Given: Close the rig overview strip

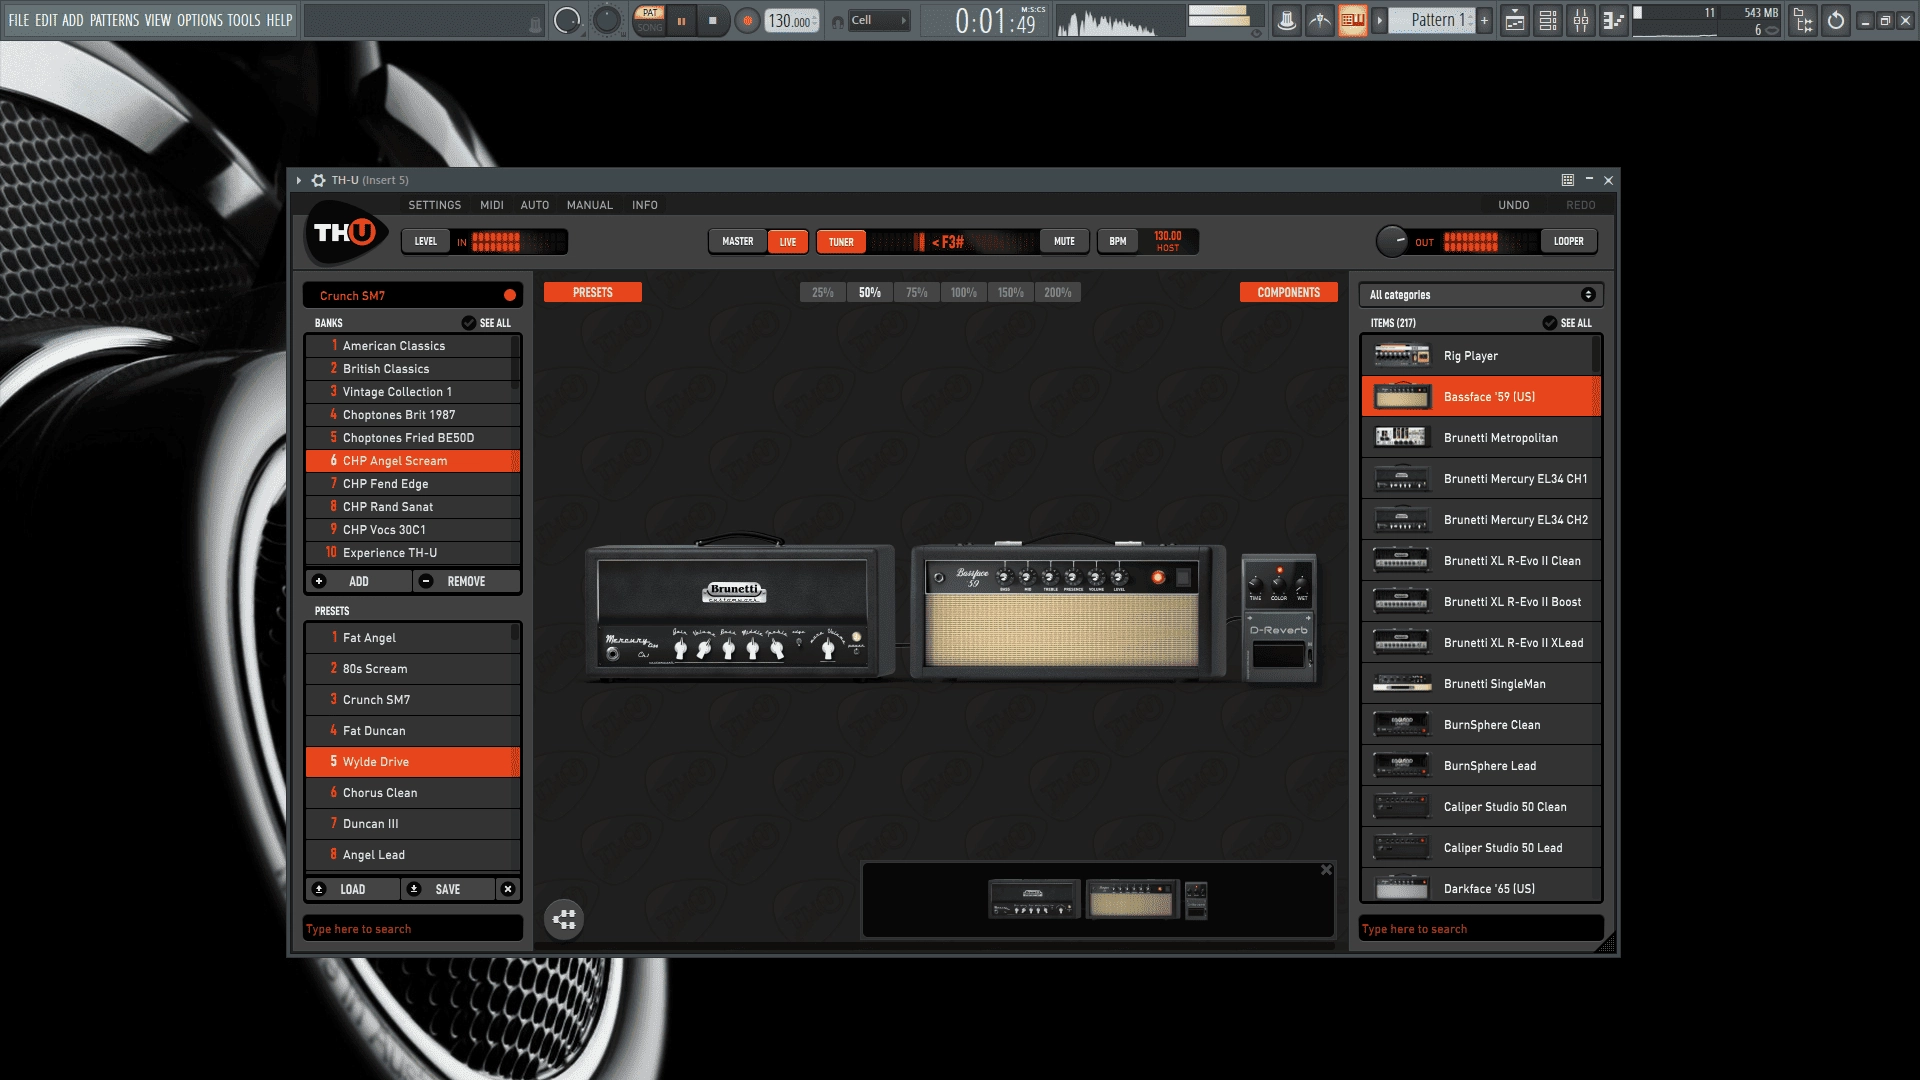Looking at the screenshot, I should [1326, 870].
